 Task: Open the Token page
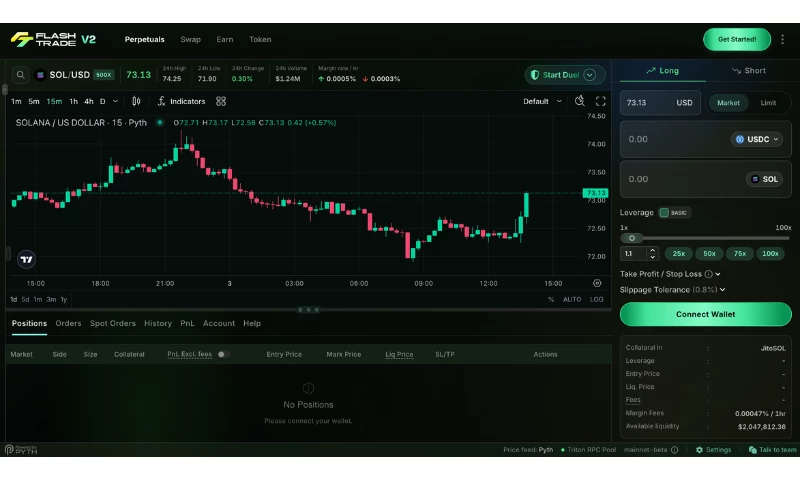(x=260, y=39)
